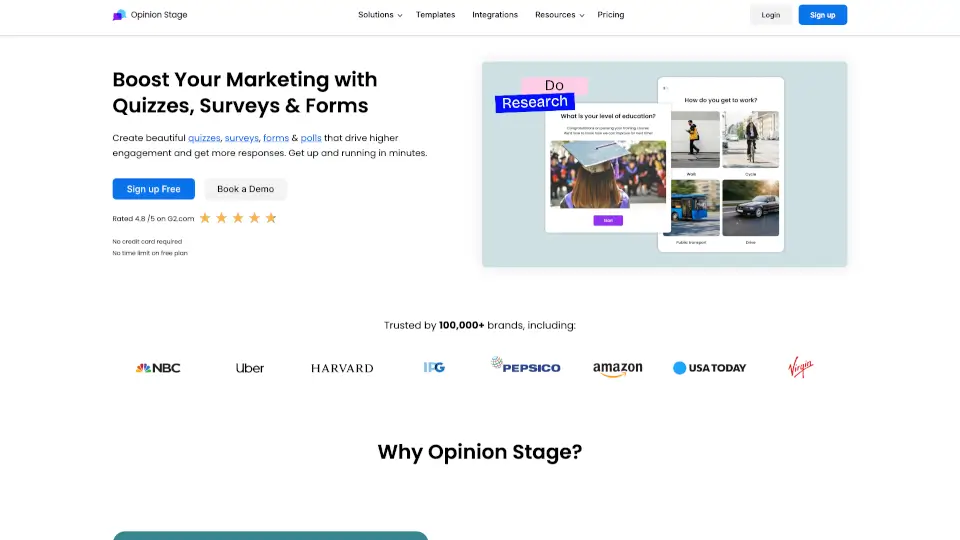The height and width of the screenshot is (540, 960).
Task: Click 'How do you get to work?' question
Action: pyautogui.click(x=721, y=100)
